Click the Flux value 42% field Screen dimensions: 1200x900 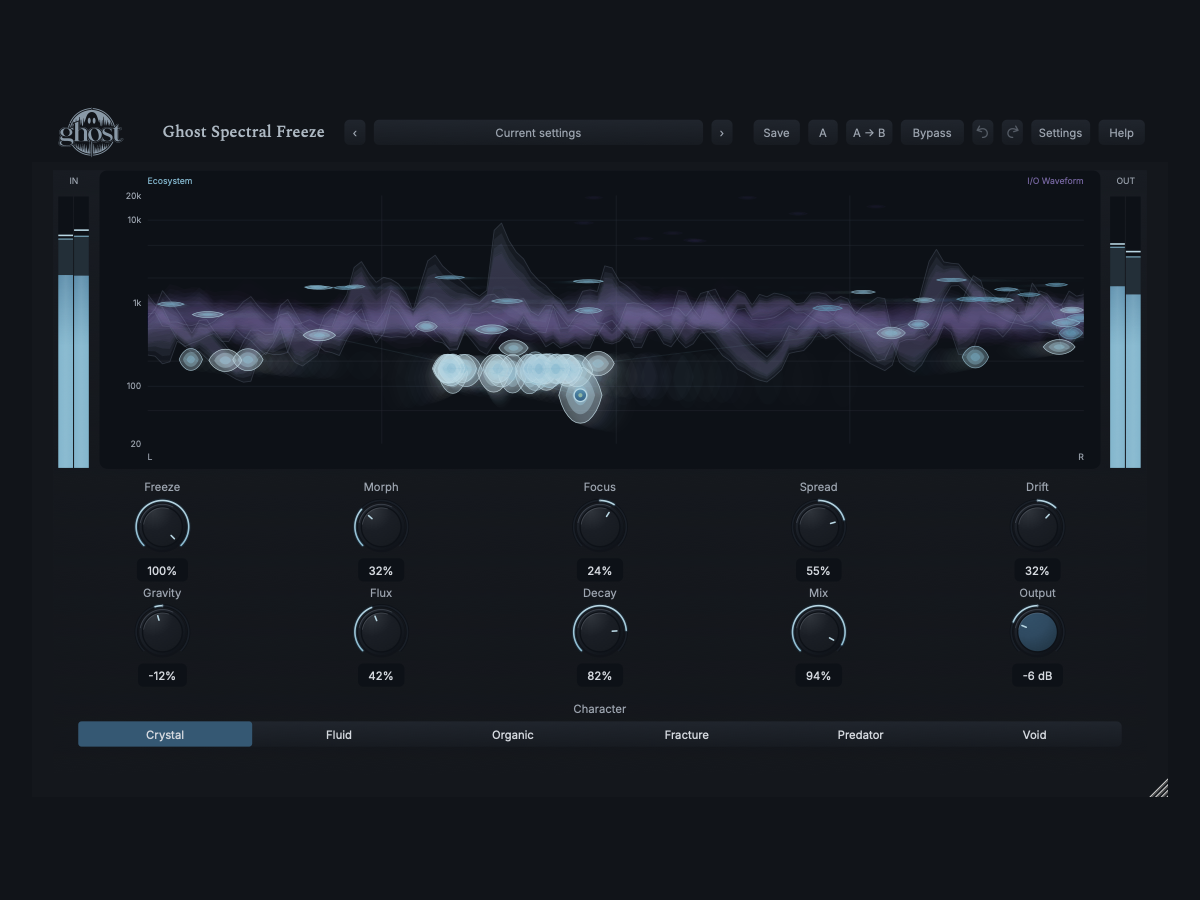click(381, 676)
